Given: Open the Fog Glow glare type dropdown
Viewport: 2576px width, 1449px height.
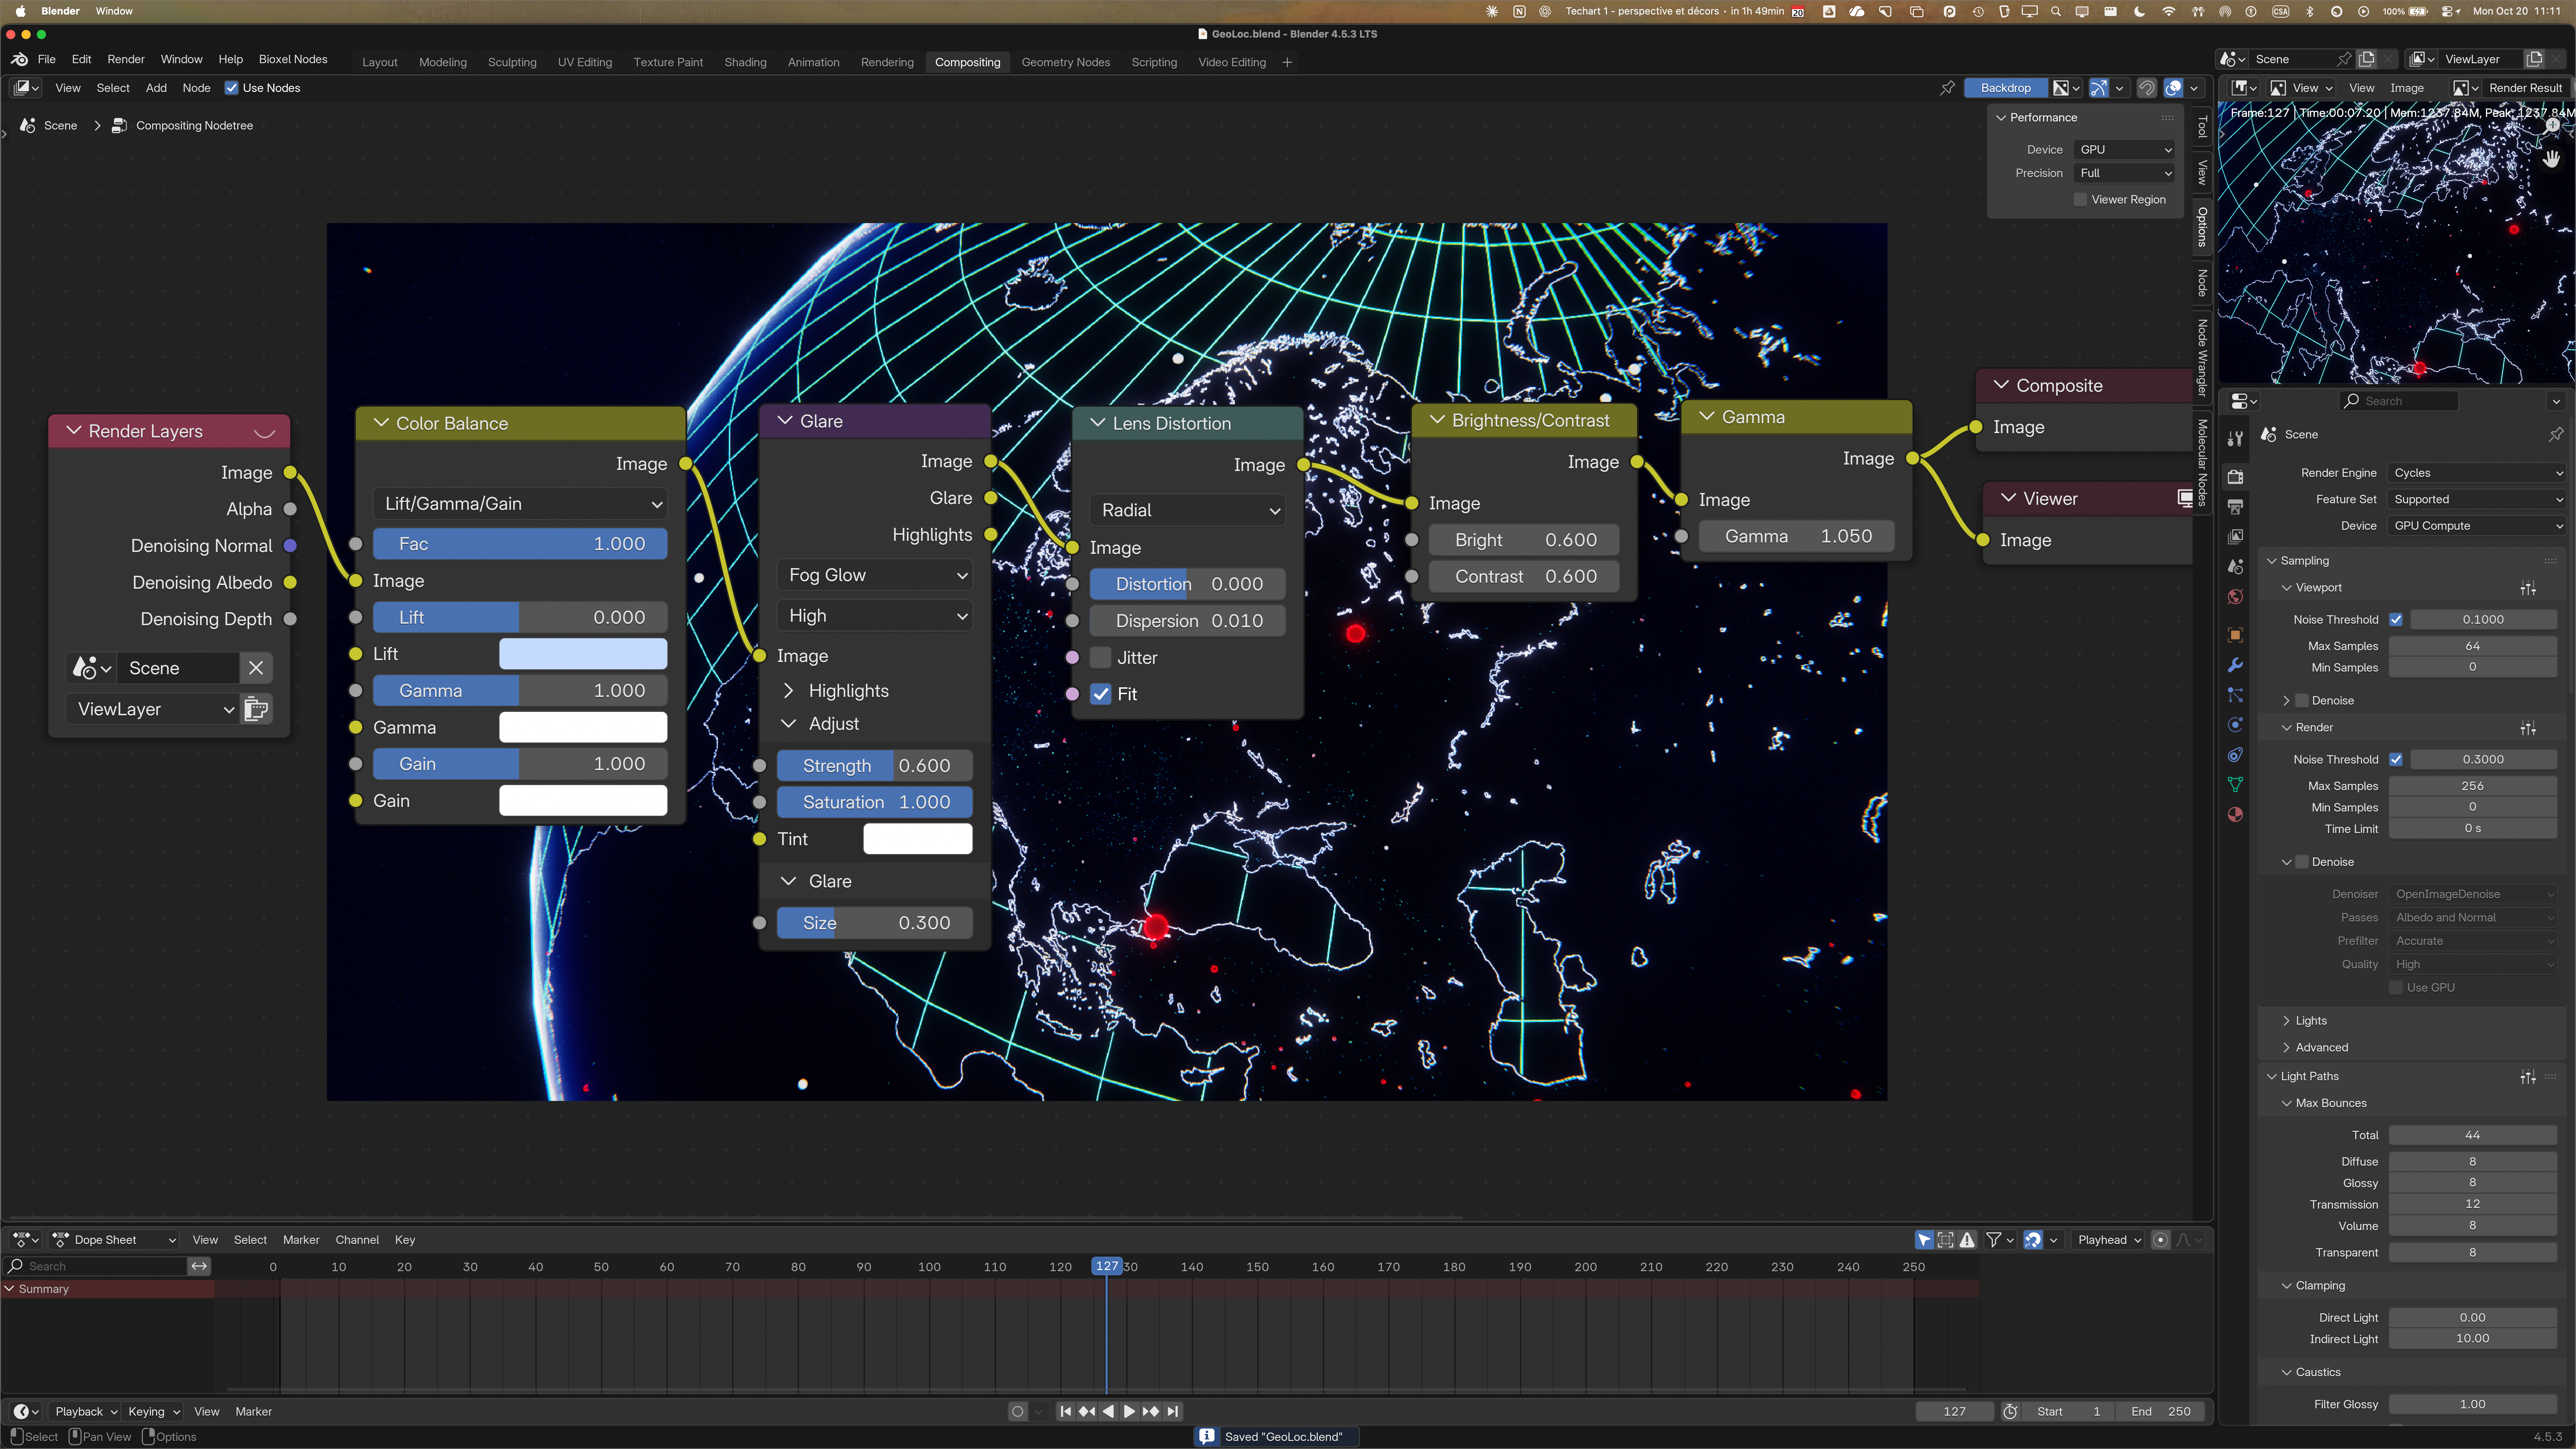Looking at the screenshot, I should point(875,575).
